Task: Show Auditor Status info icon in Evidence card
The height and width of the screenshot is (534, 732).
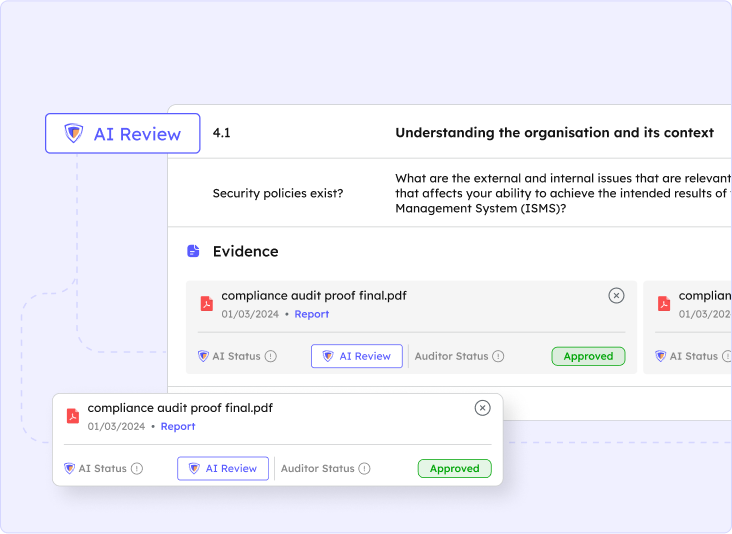Action: (498, 356)
